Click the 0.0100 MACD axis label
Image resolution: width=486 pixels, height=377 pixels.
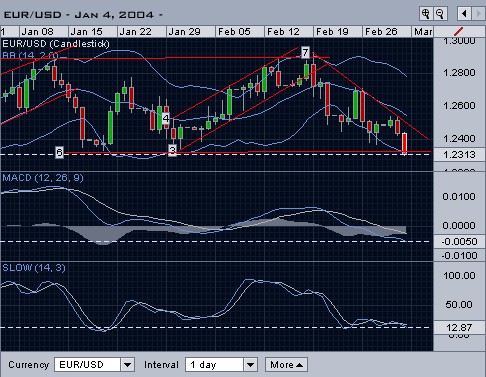[x=459, y=196]
